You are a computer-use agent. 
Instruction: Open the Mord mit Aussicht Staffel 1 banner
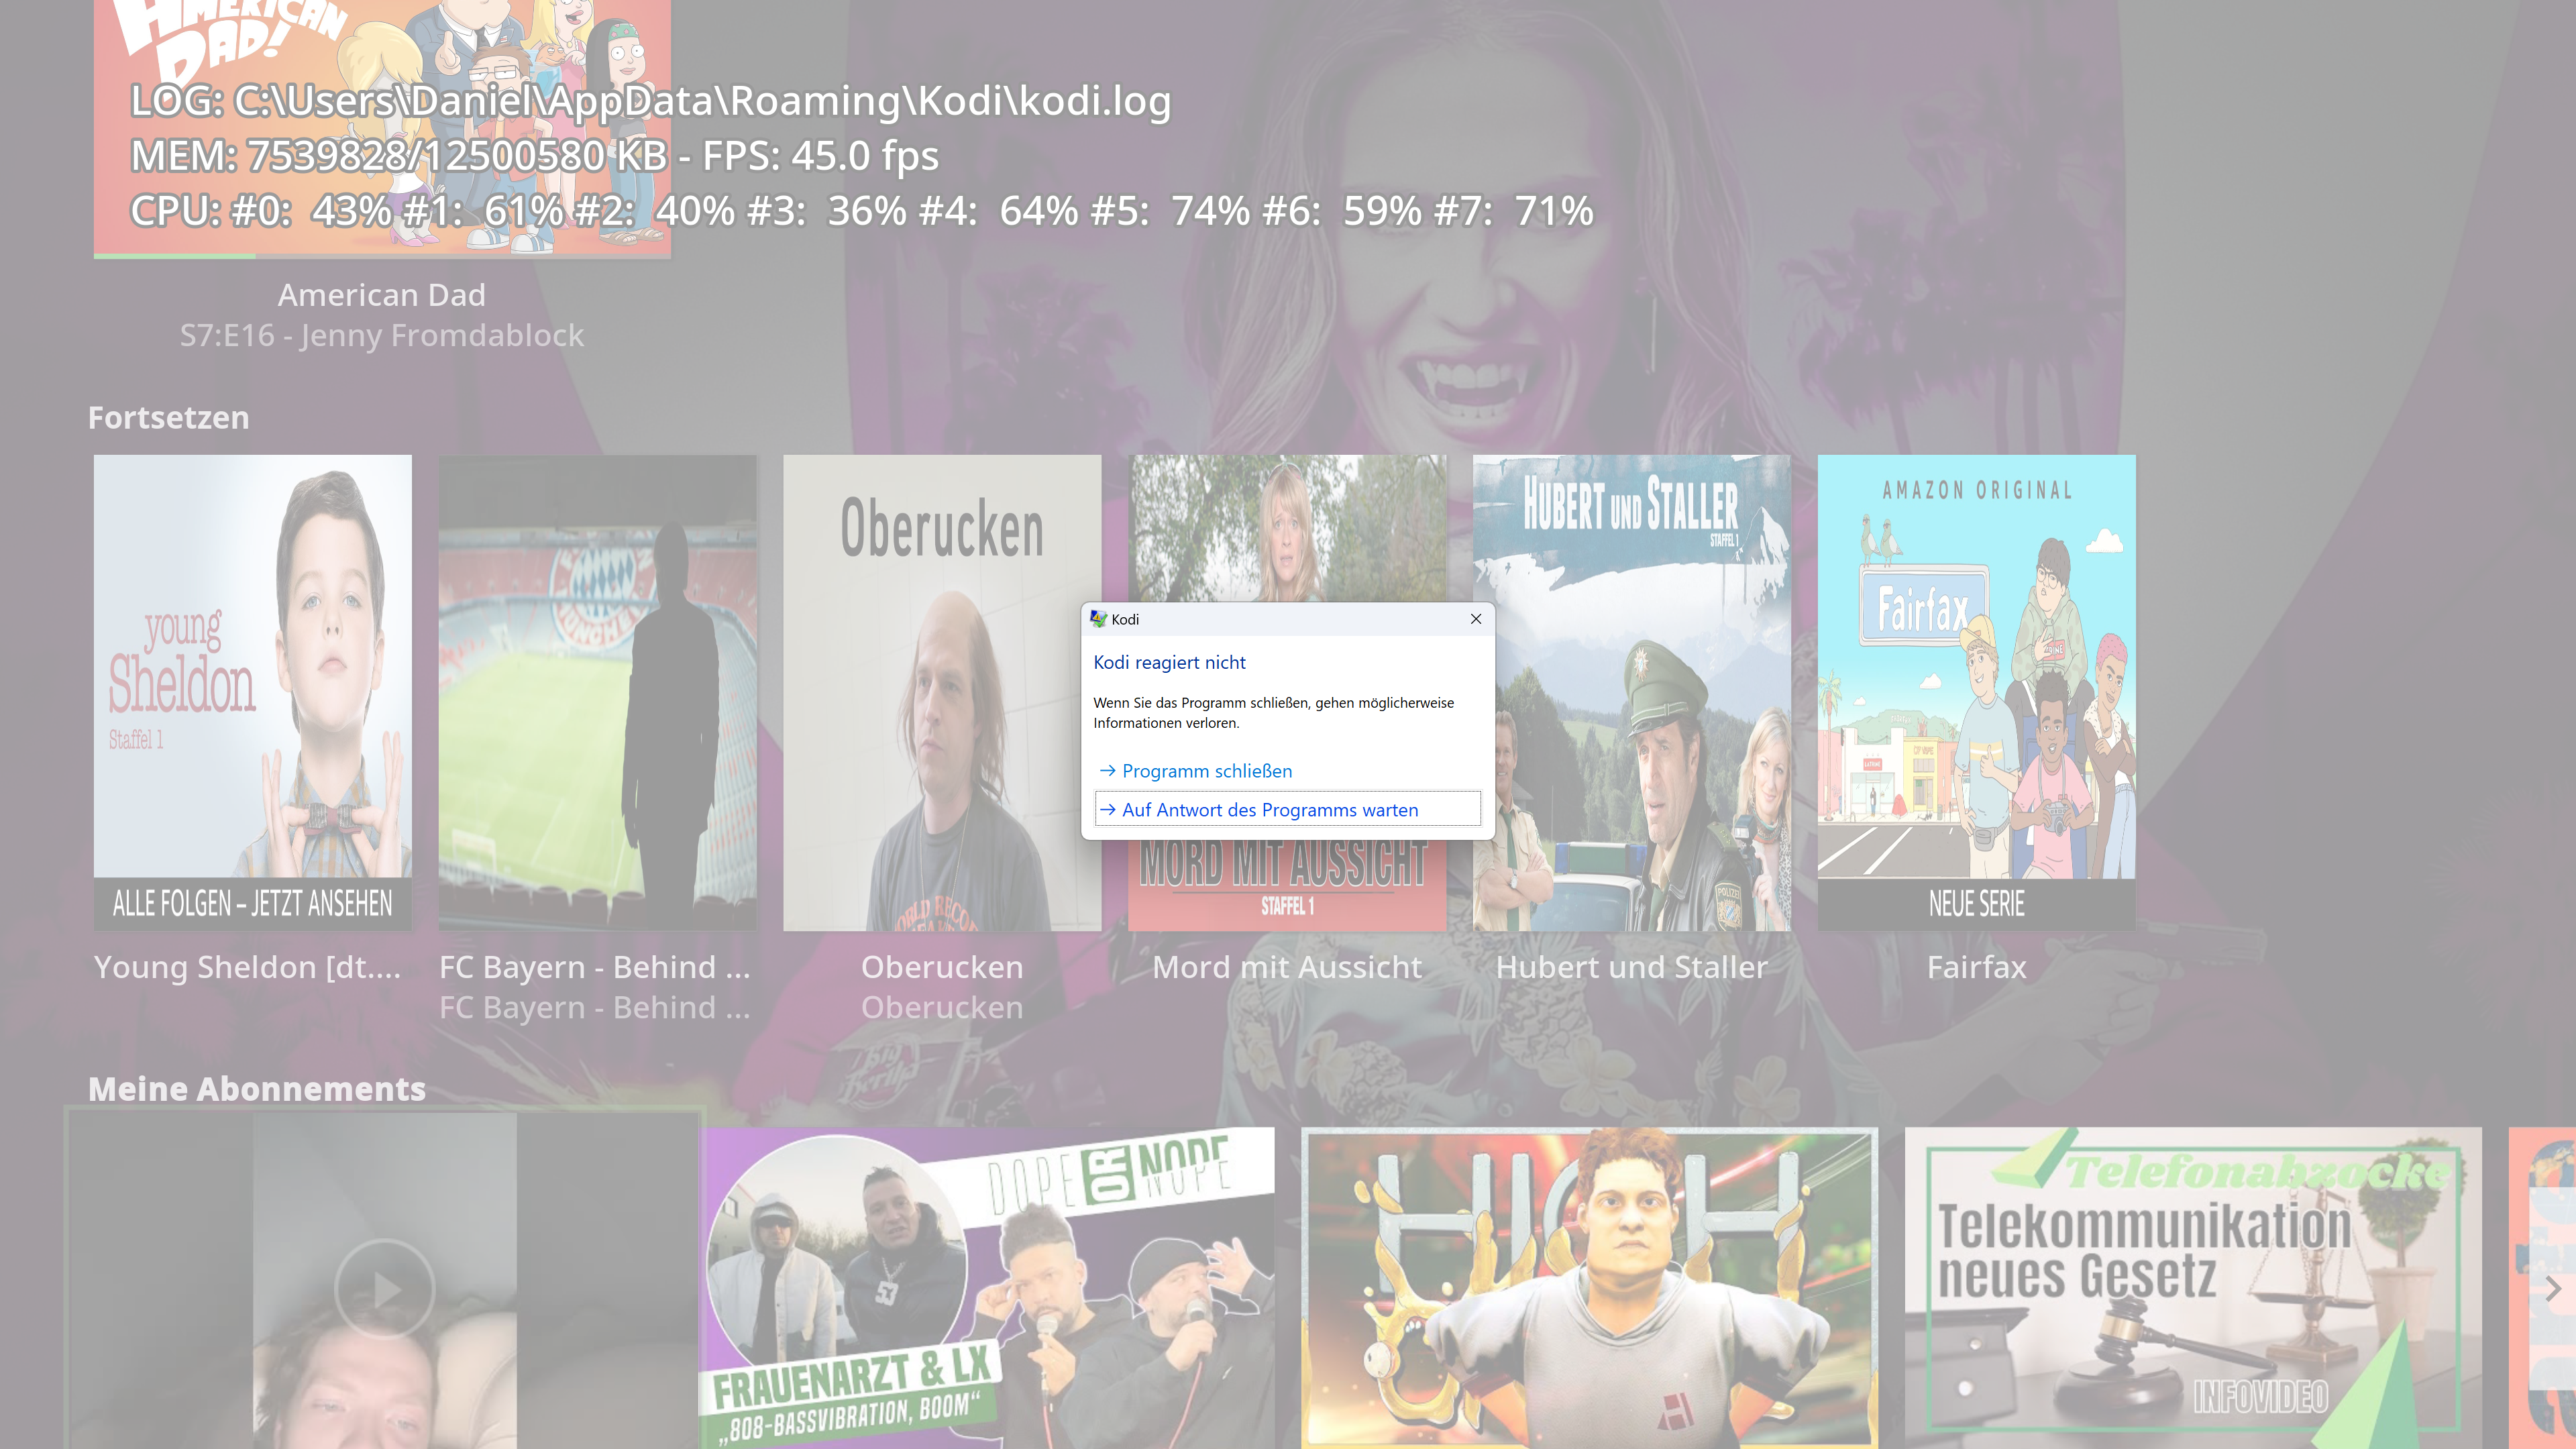[x=1287, y=885]
